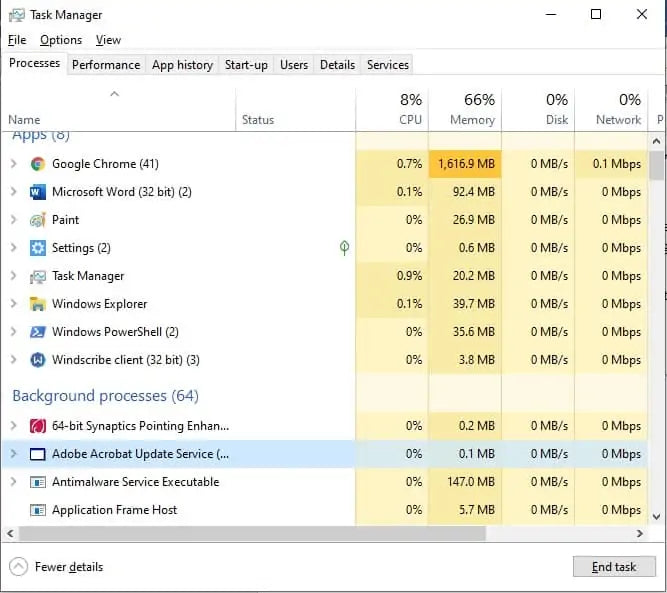Select the Antimalware Service Executable row
This screenshot has height=593, width=667.
pyautogui.click(x=135, y=482)
